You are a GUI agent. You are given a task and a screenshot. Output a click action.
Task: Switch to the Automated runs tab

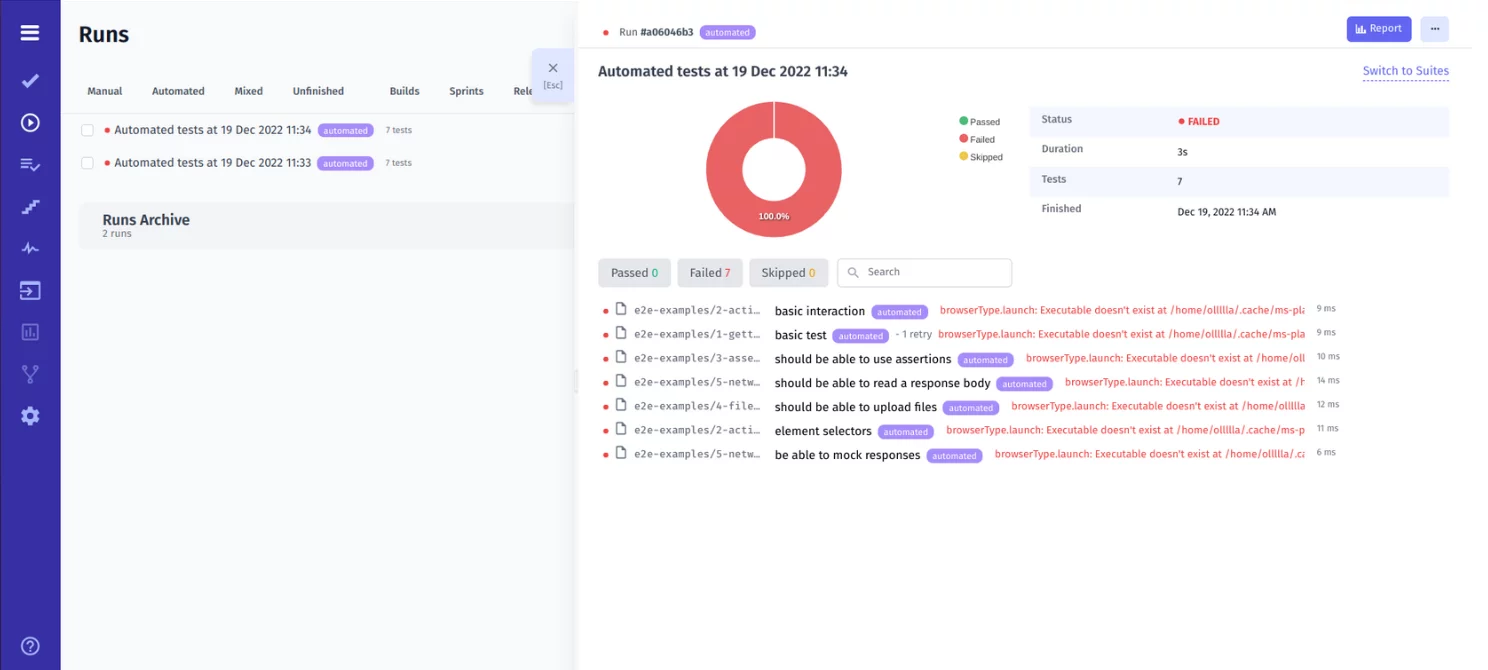(178, 91)
